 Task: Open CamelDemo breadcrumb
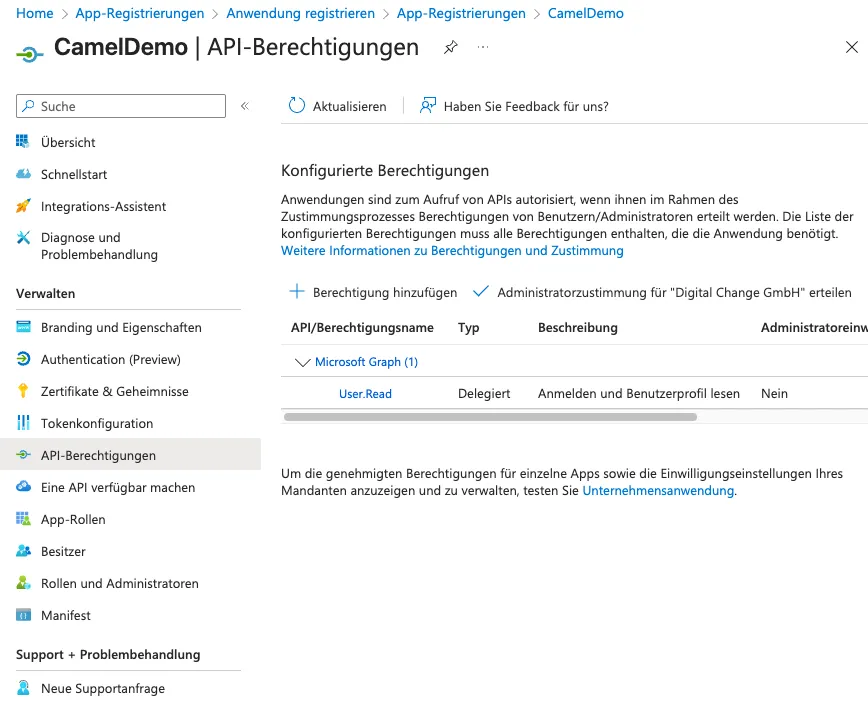(586, 13)
